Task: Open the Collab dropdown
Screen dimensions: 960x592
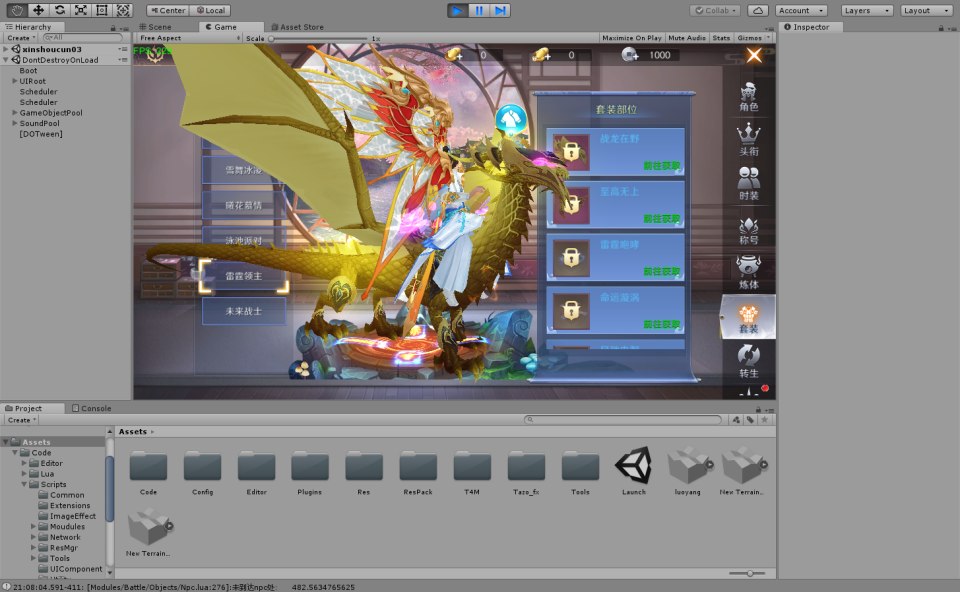Action: click(x=716, y=10)
